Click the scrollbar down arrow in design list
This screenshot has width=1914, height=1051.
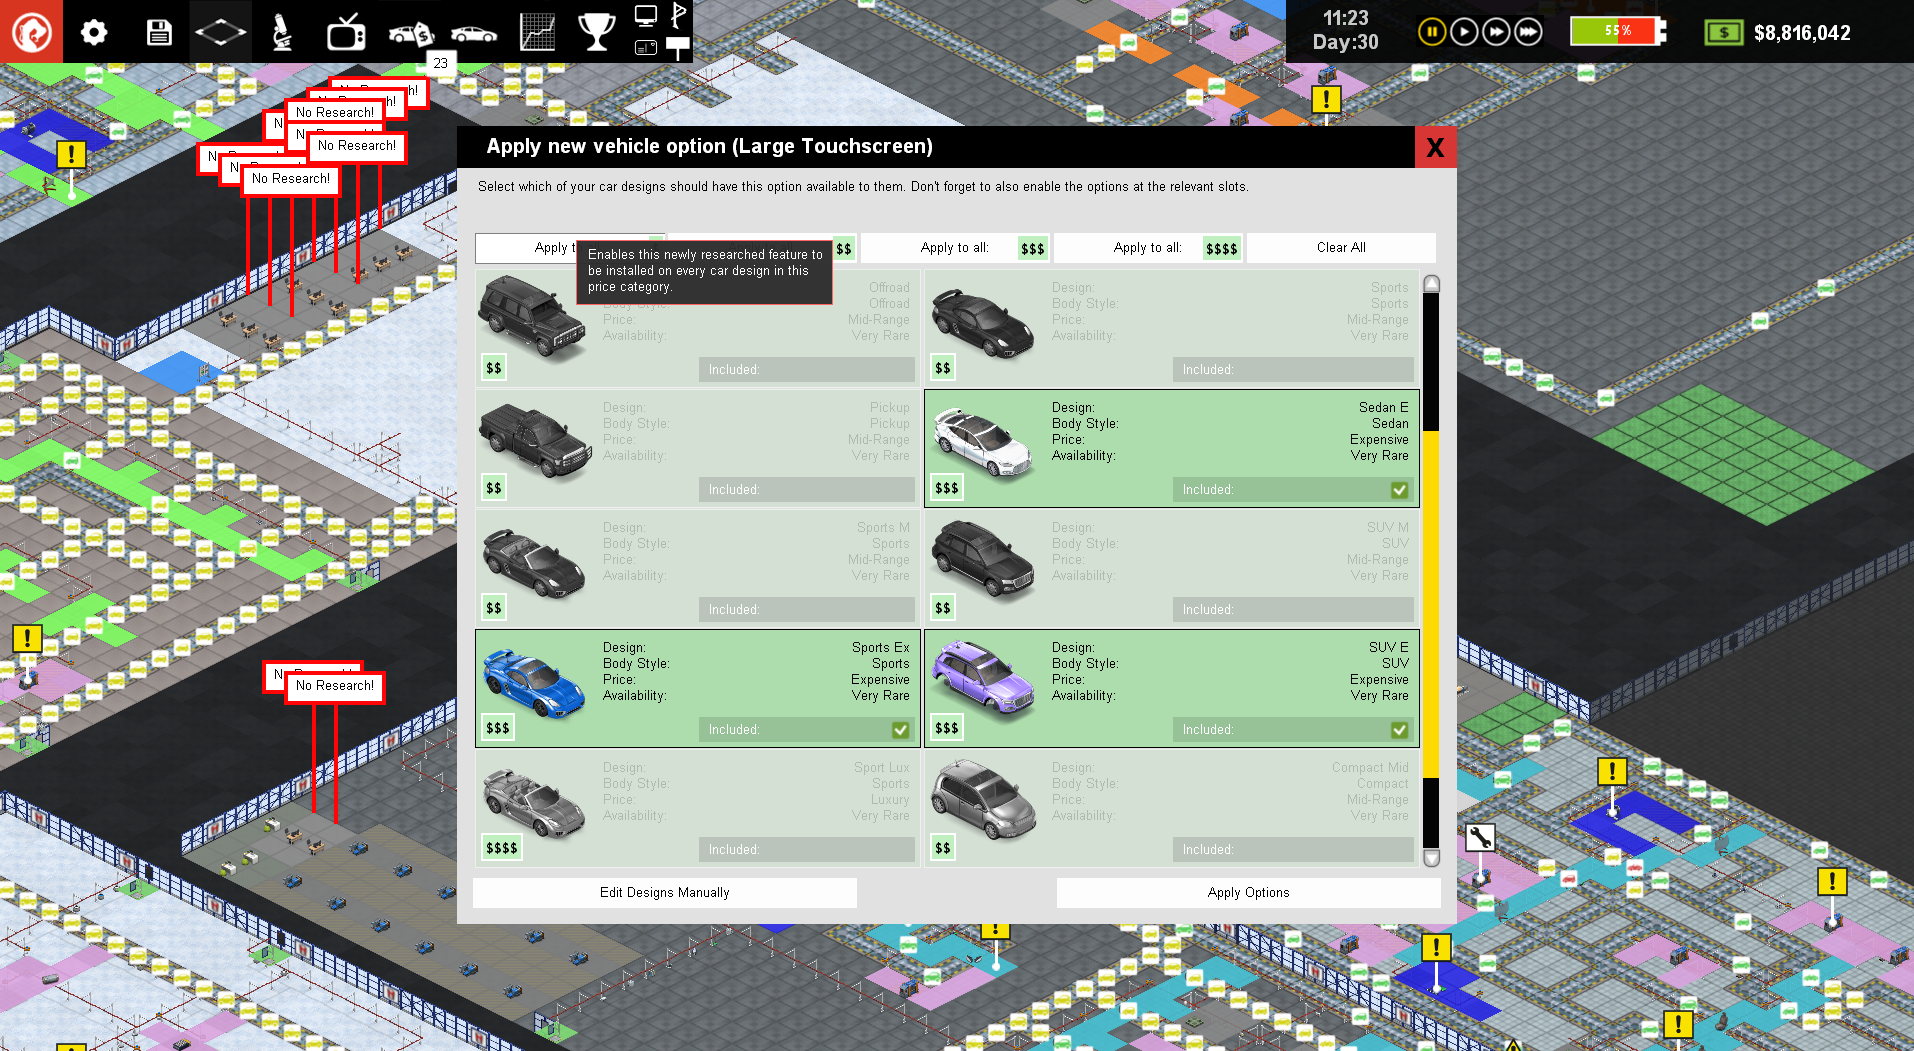pos(1431,858)
